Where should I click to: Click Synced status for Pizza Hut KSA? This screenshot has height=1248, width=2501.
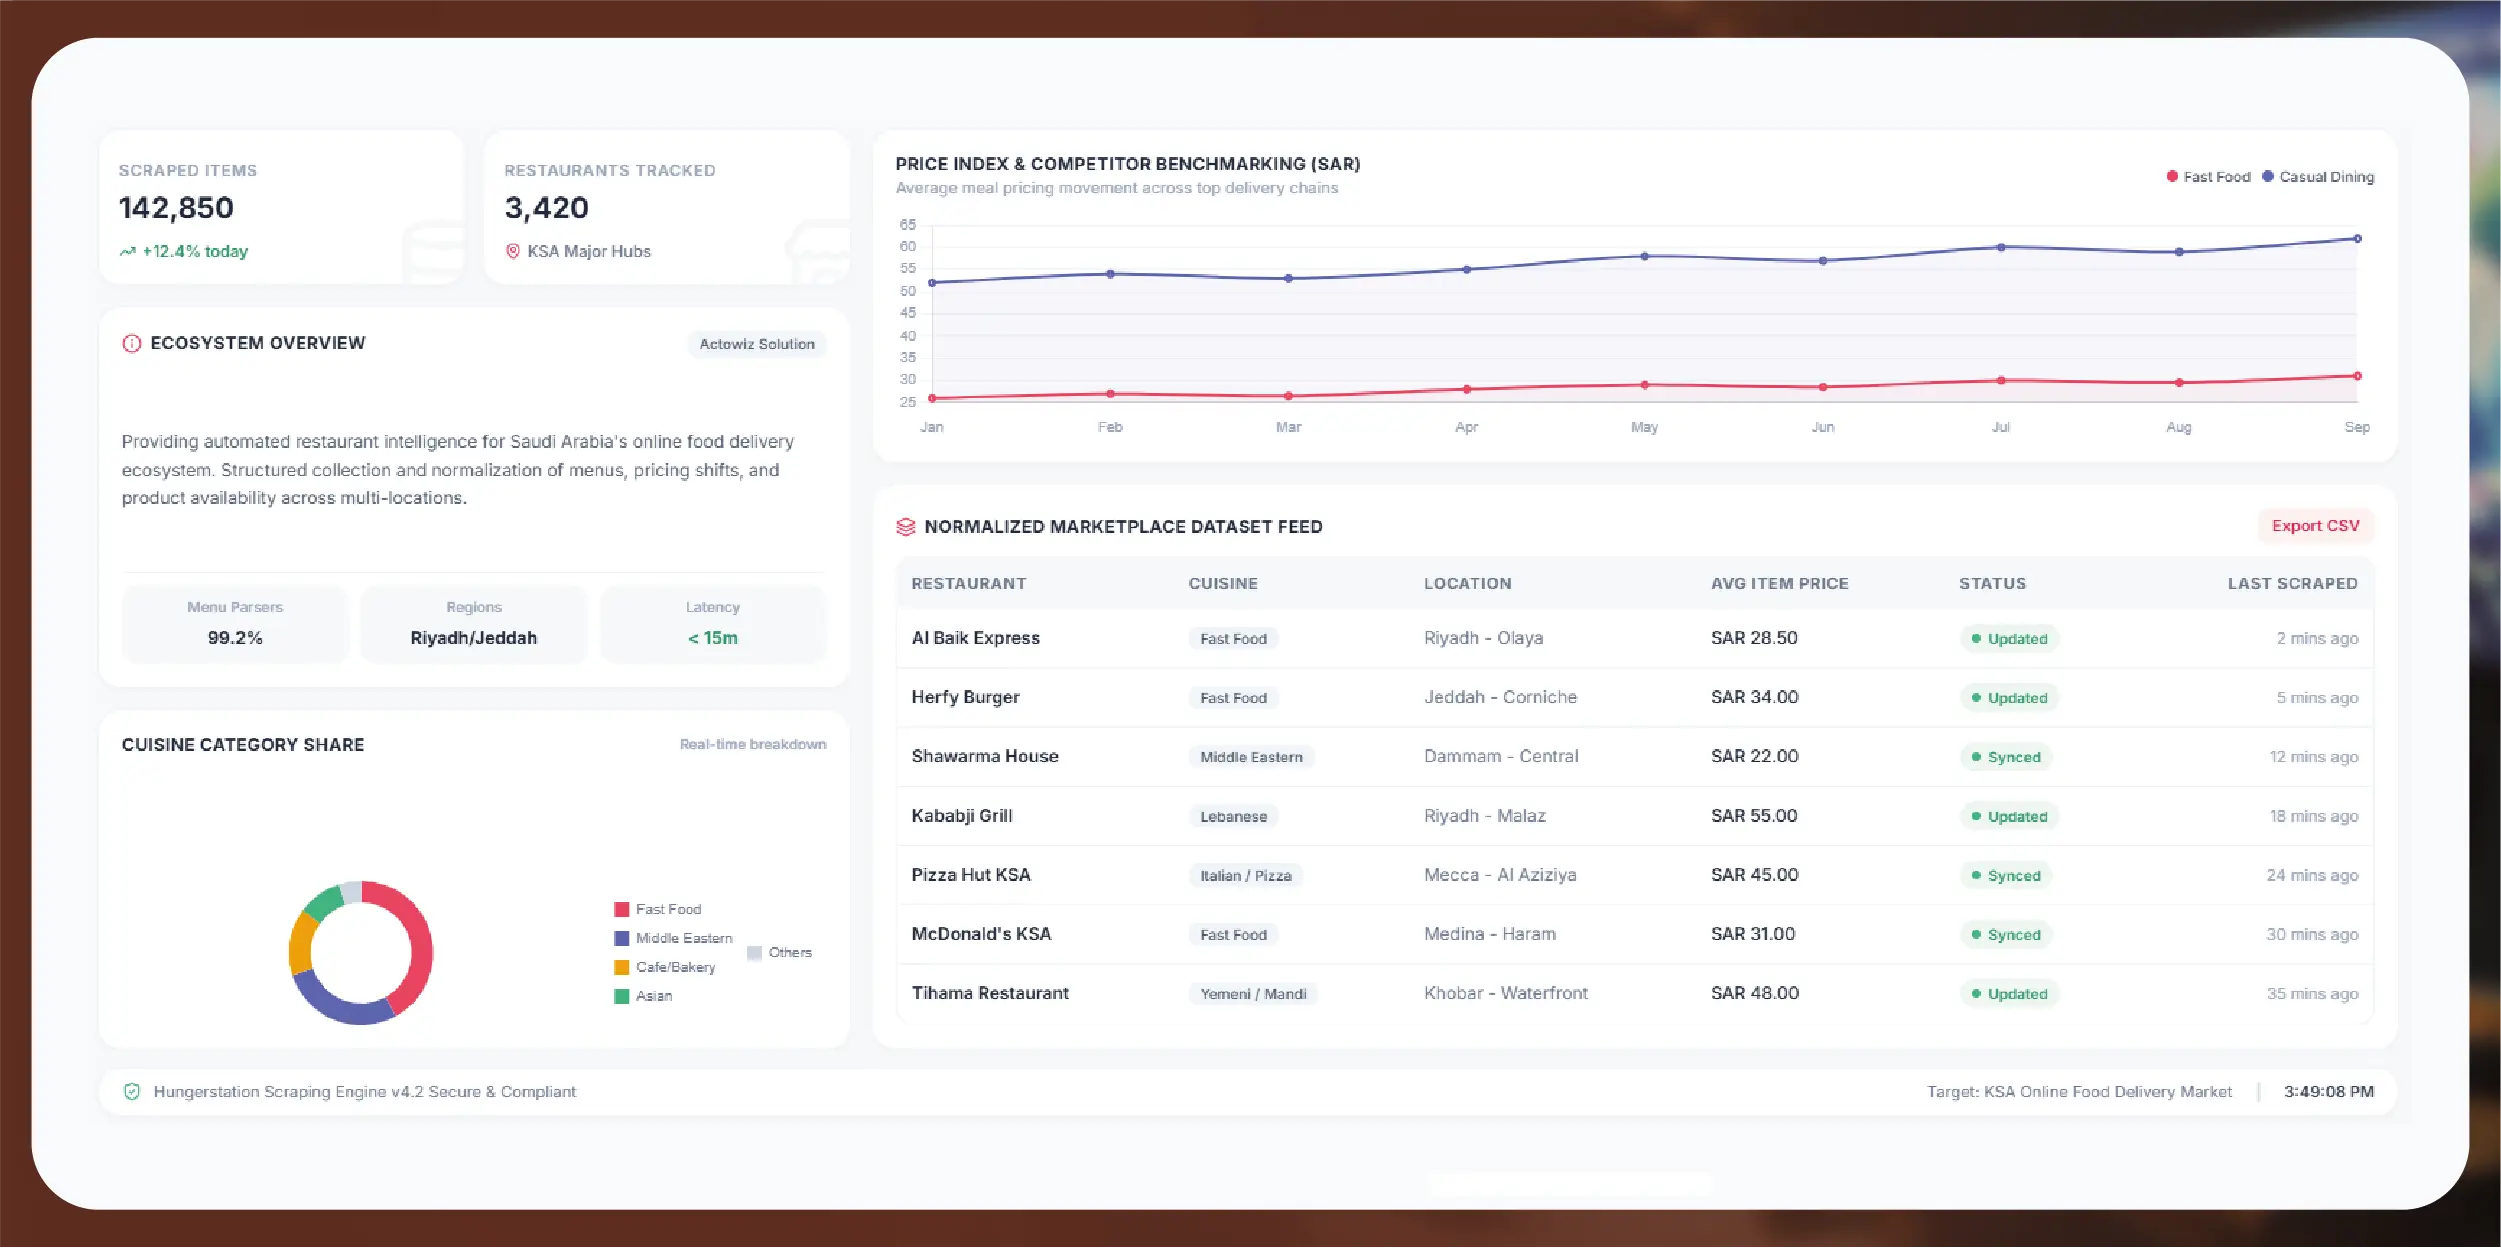coord(2006,876)
